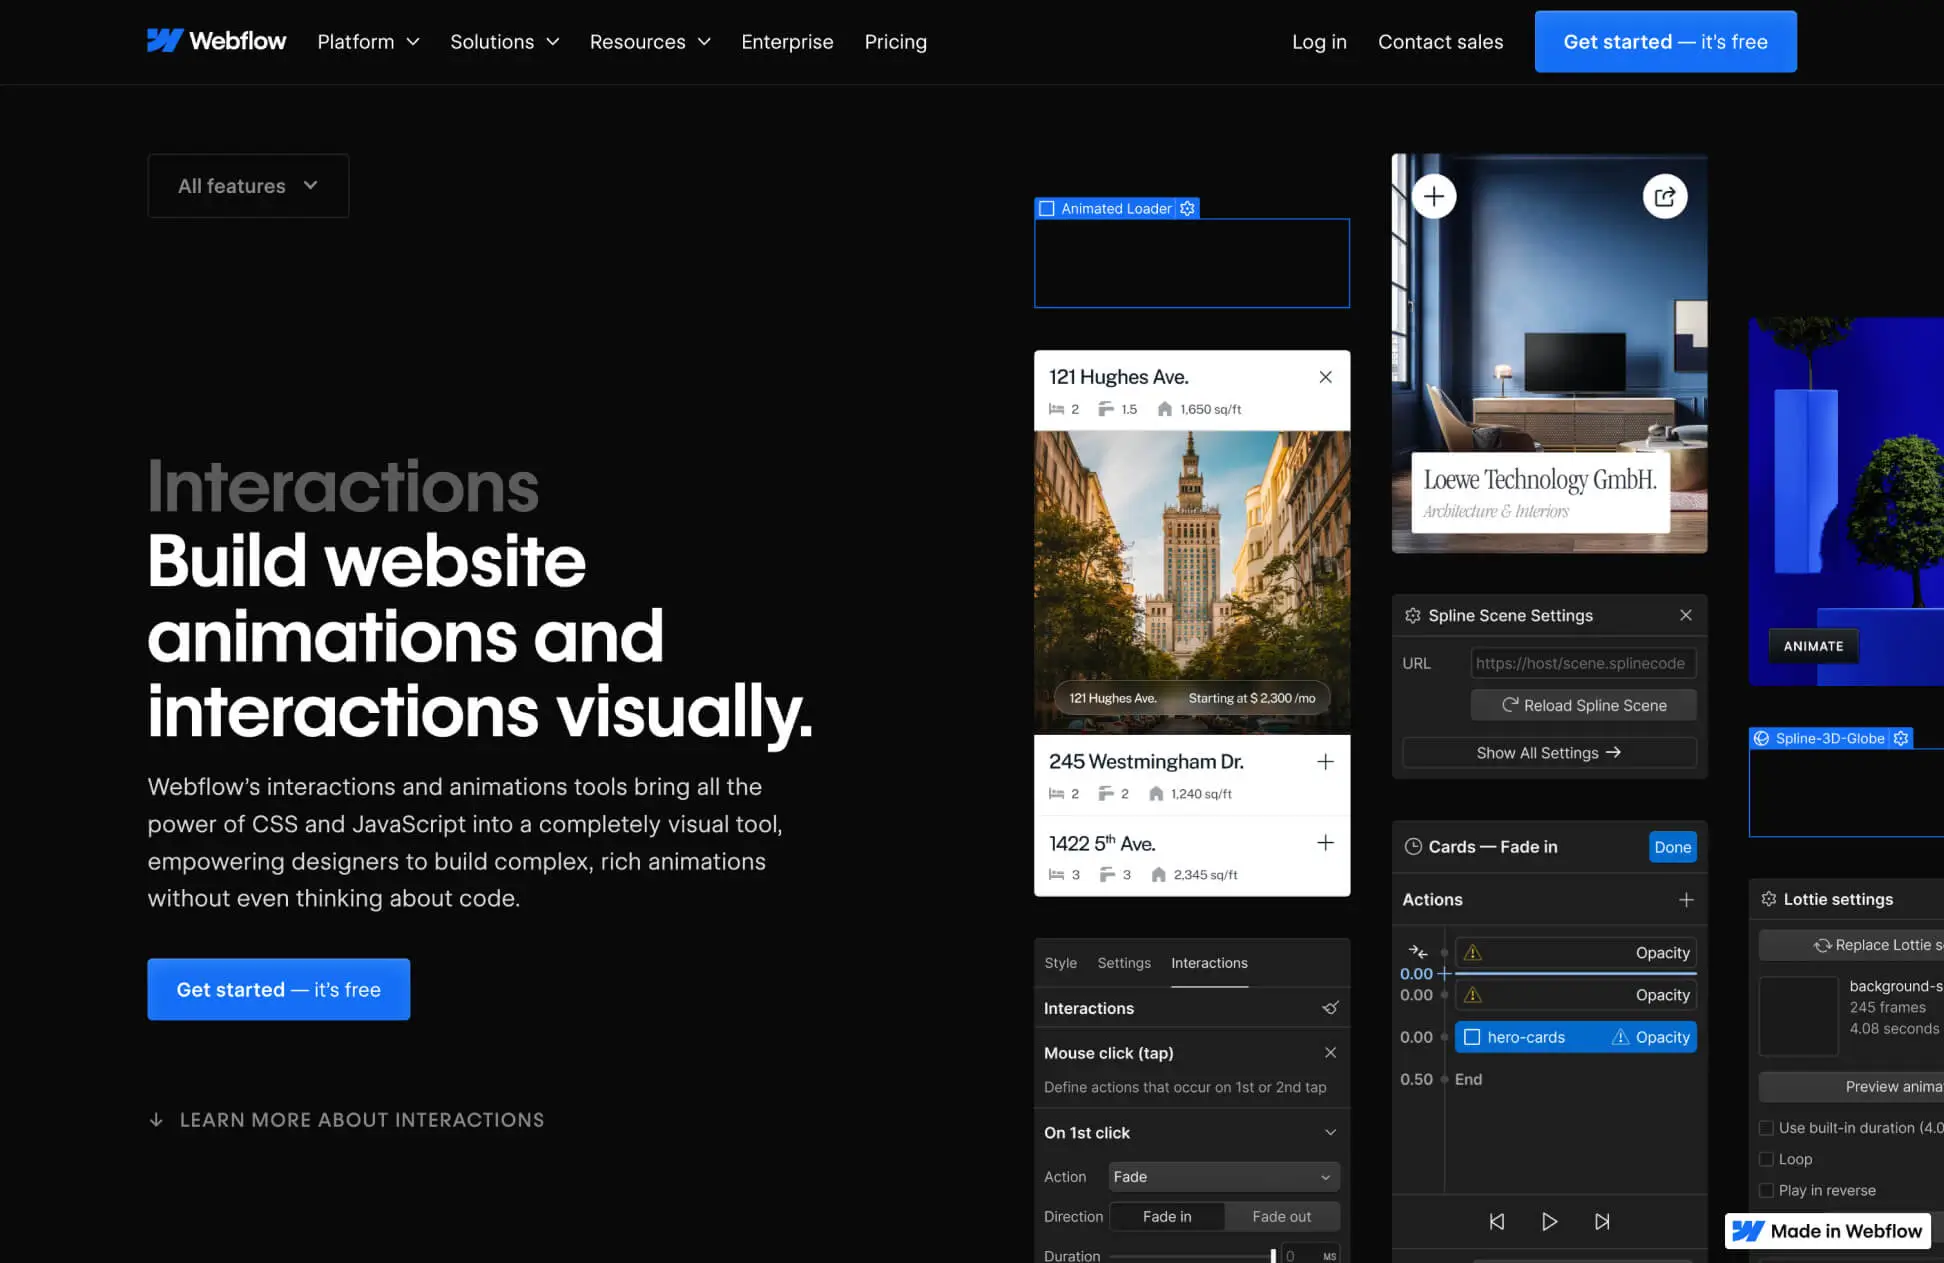Expand the 245 Westmingham Dr. listing
The height and width of the screenshot is (1263, 1944).
1325,762
